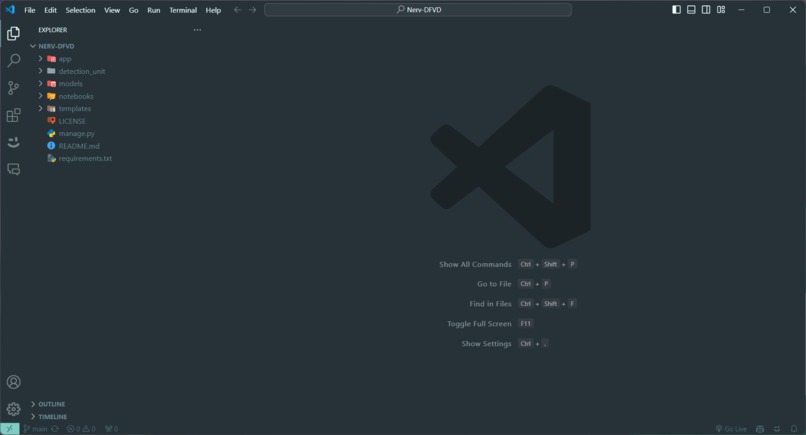Screen dimensions: 806x435
Task: Customize layout via title bar icon
Action: [721, 10]
